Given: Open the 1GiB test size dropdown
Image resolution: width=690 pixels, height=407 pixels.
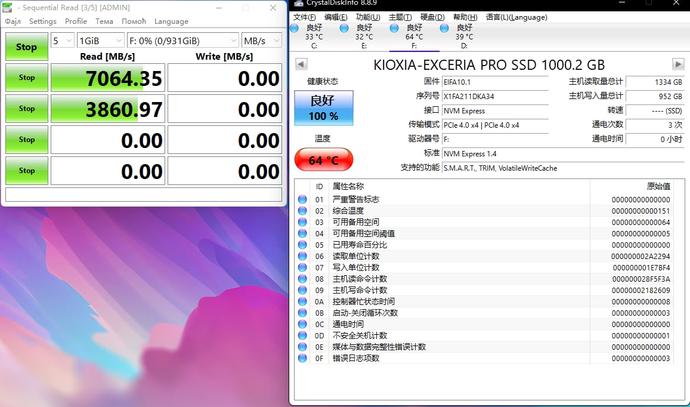Looking at the screenshot, I should [100, 41].
